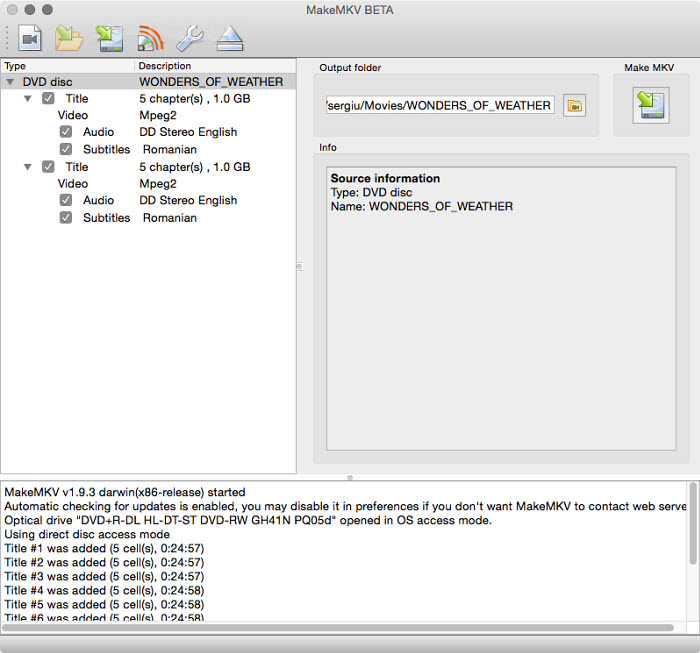The height and width of the screenshot is (653, 700).
Task: Open video files with camera toolbar icon
Action: click(x=30, y=38)
